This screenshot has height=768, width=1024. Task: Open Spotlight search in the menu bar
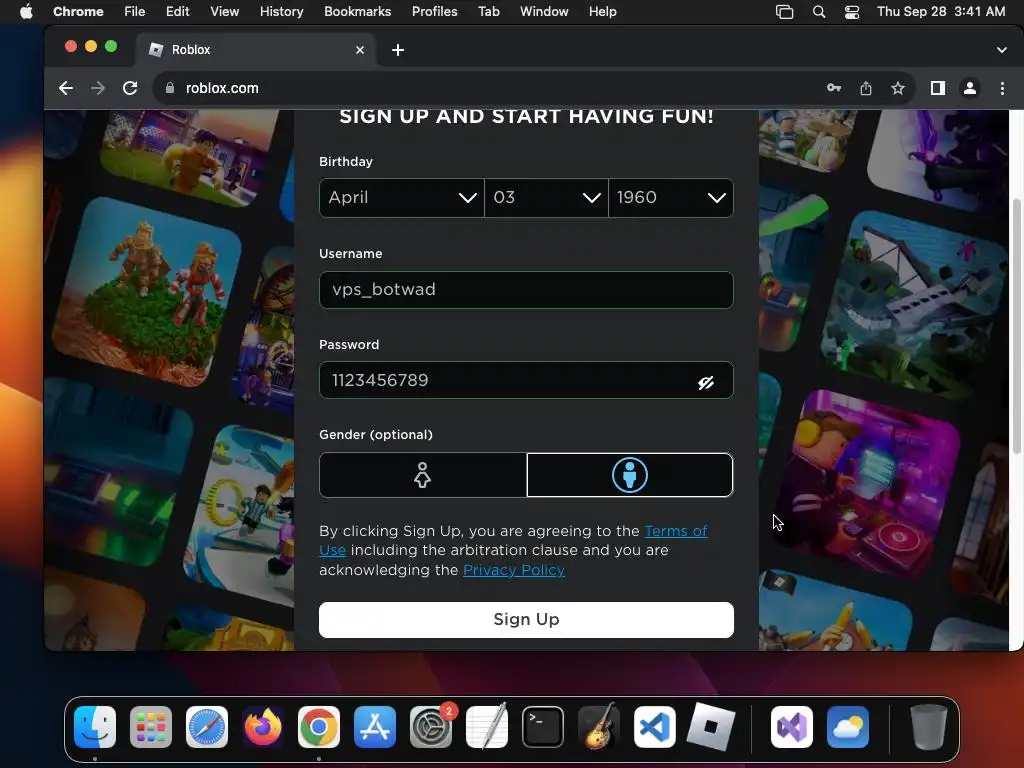point(819,12)
